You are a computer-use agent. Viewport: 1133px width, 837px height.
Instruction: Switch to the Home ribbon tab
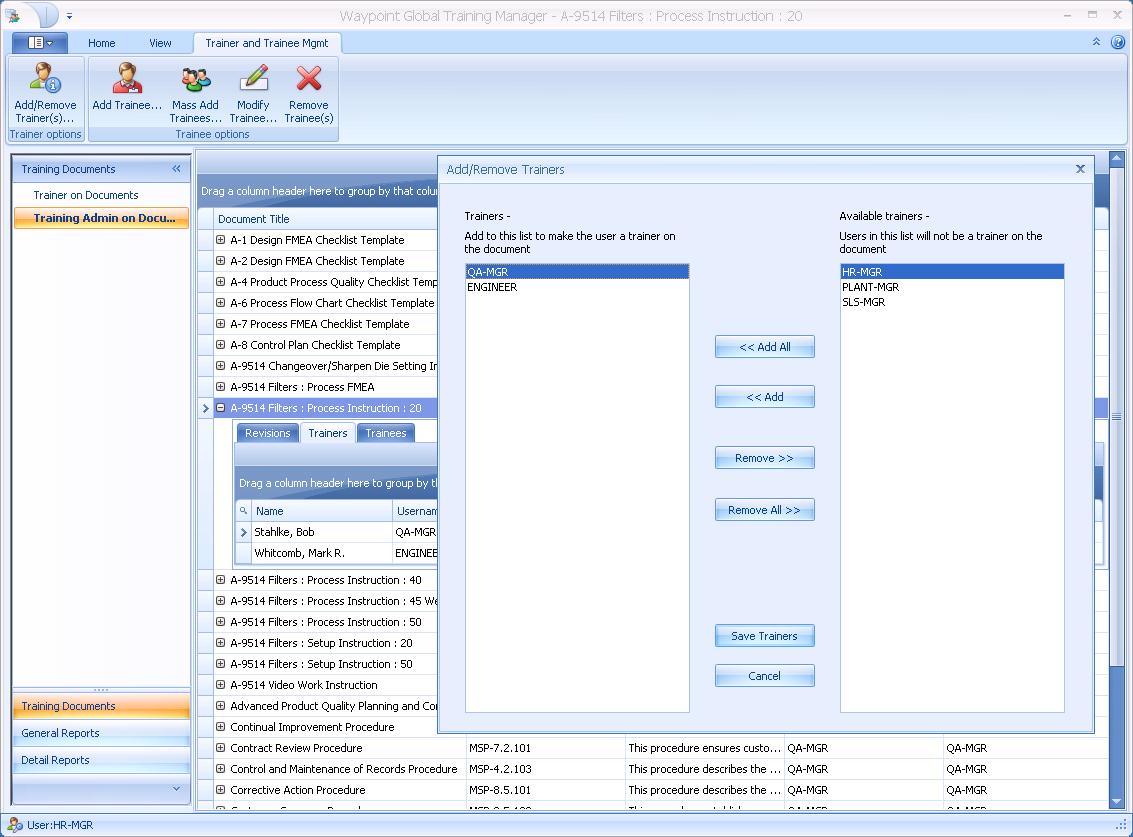click(102, 43)
